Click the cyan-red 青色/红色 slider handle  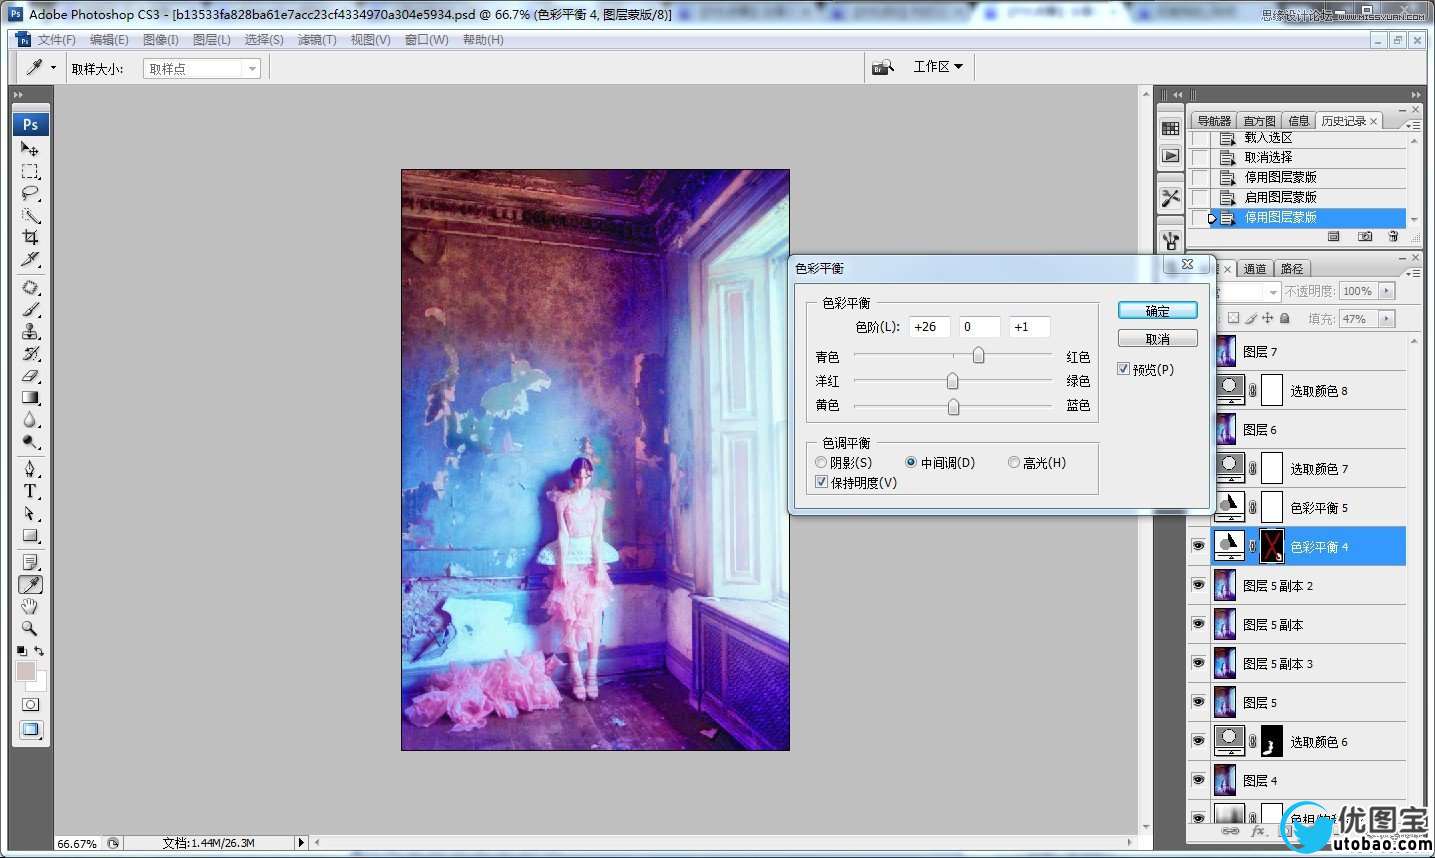click(x=978, y=356)
